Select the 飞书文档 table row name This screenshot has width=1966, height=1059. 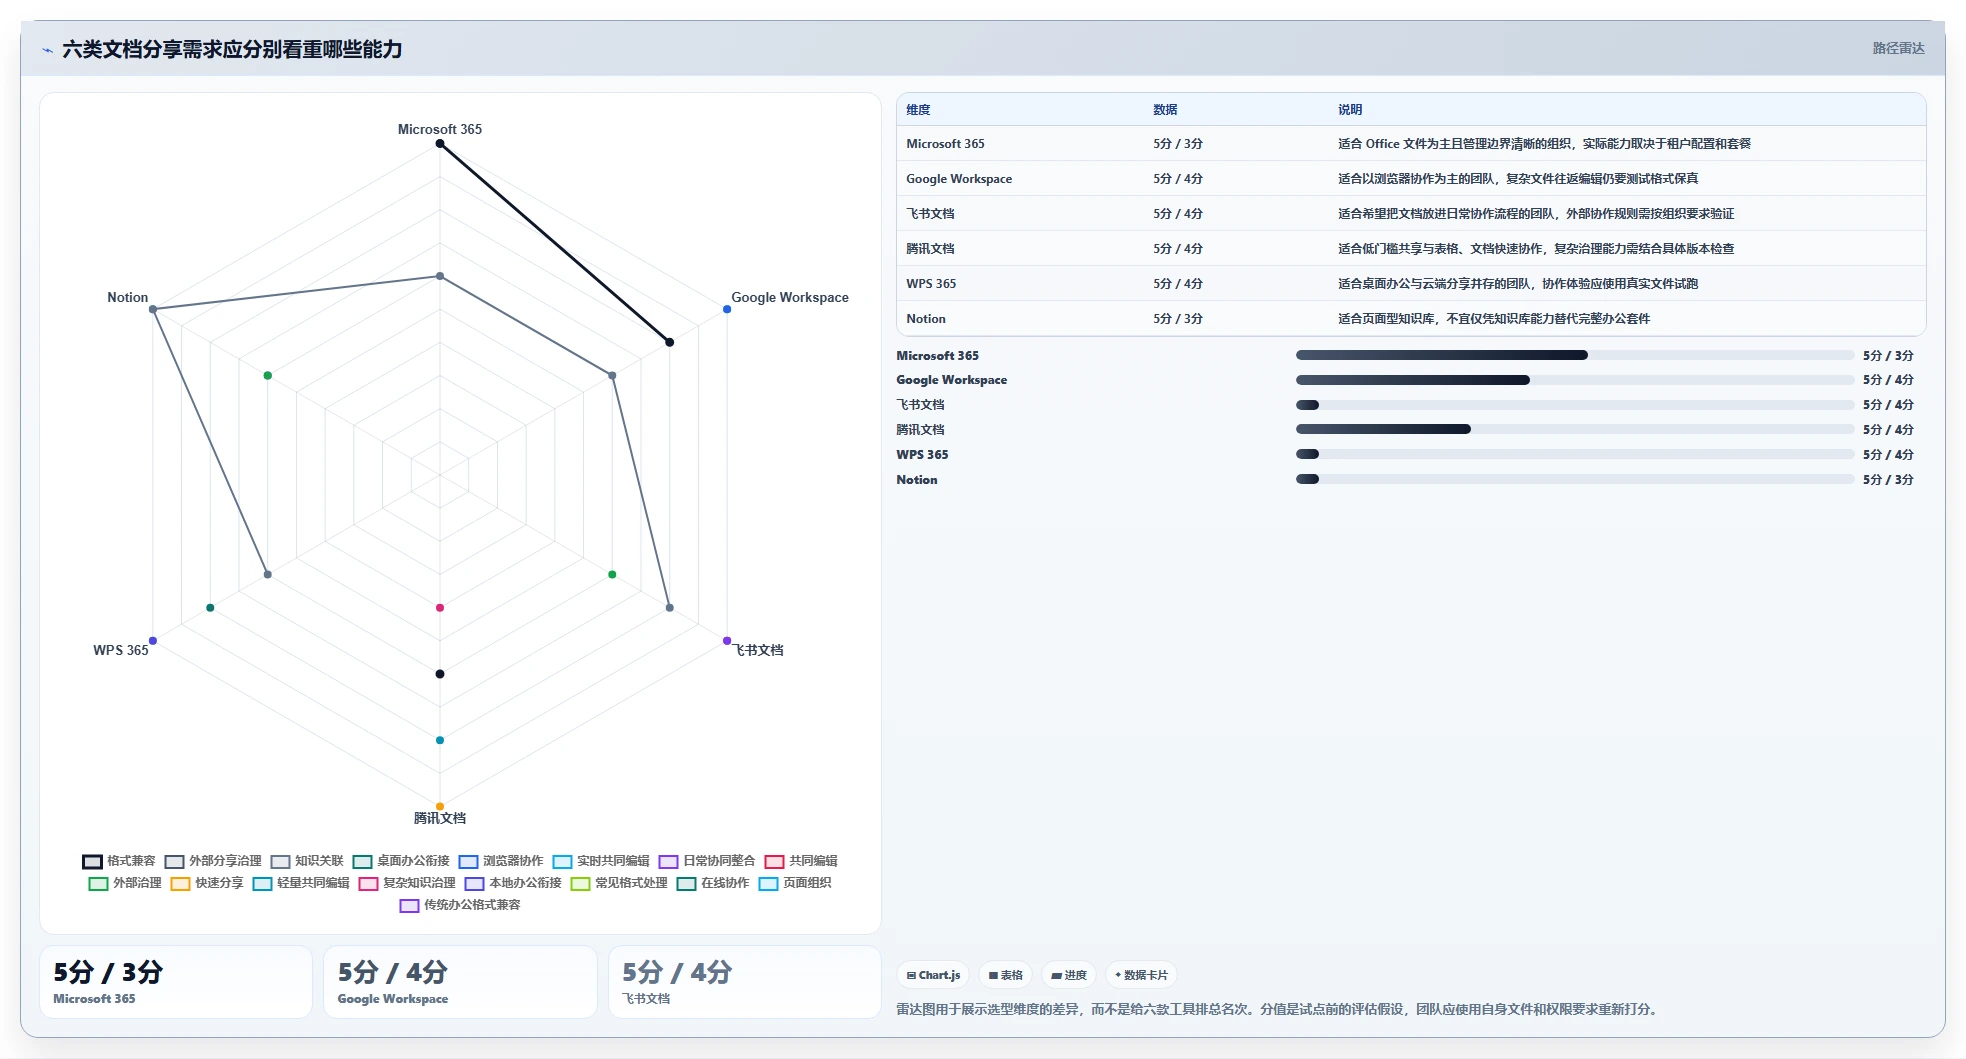coord(930,214)
